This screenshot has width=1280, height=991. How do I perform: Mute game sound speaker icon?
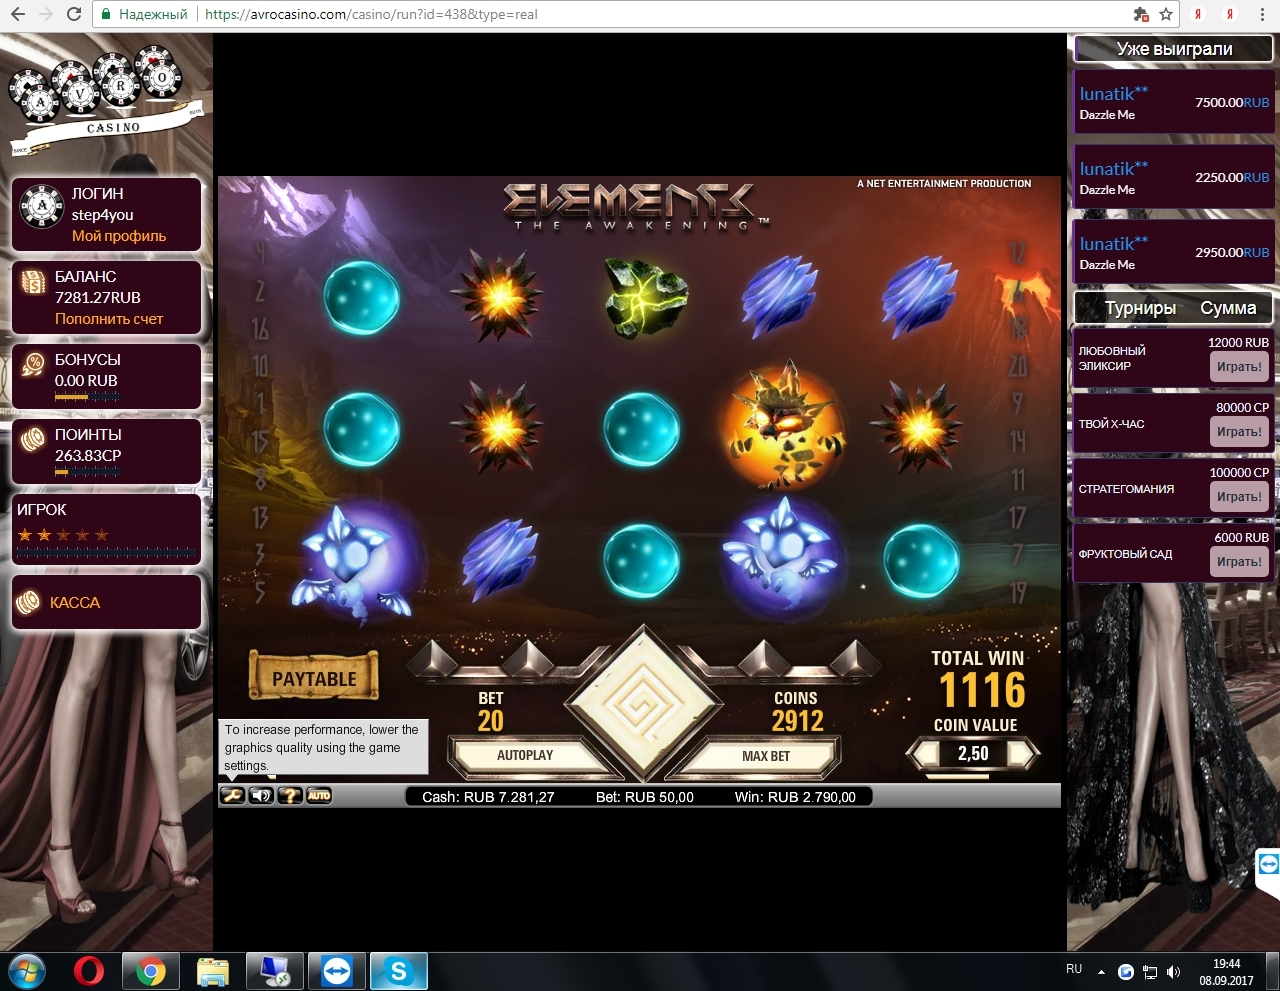point(261,796)
